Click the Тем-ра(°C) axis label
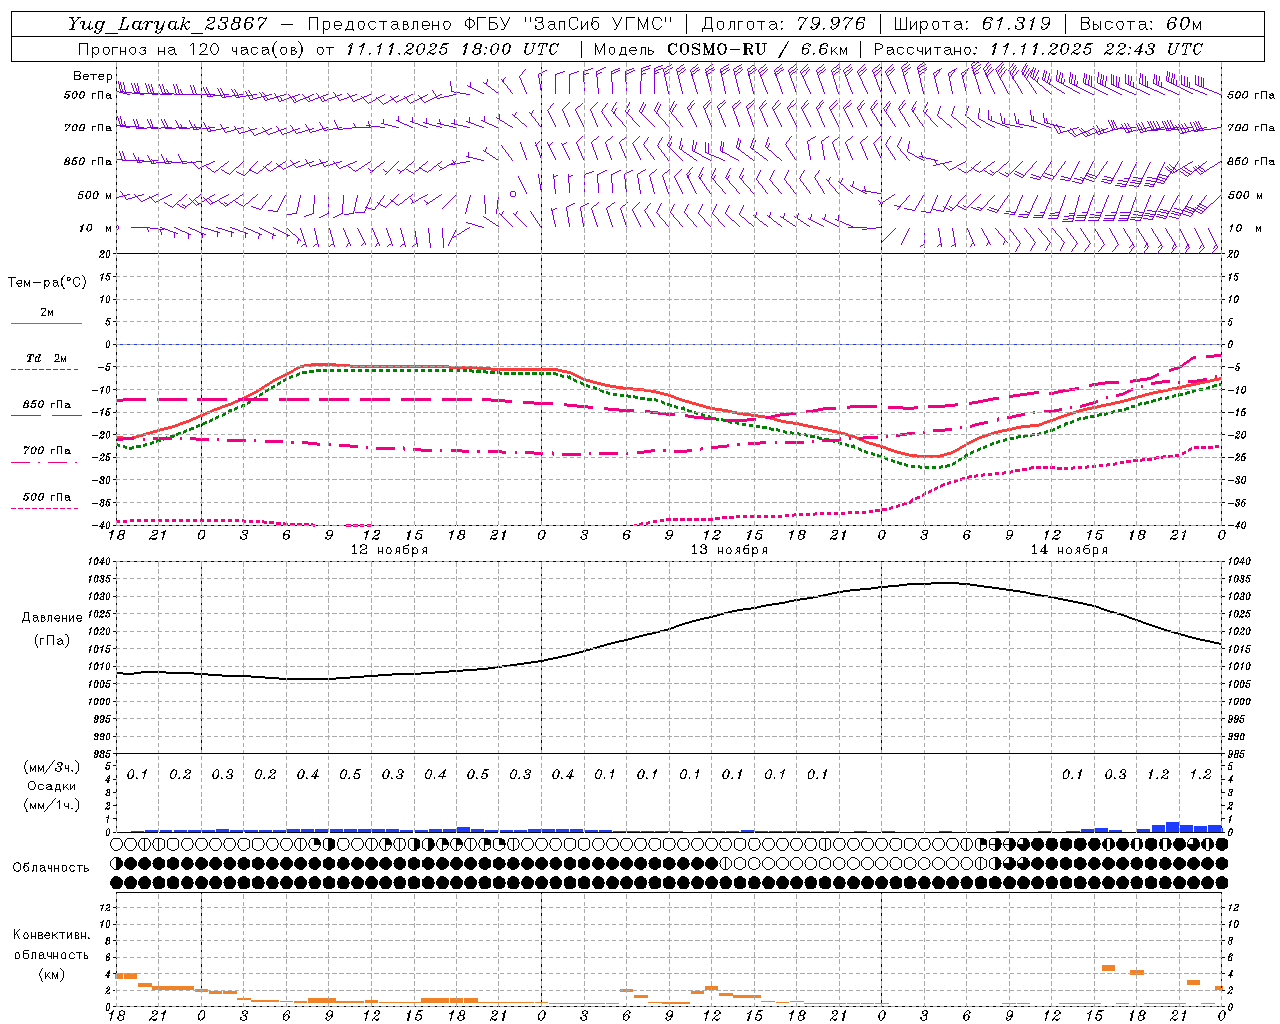This screenshot has width=1280, height=1024. [x=47, y=283]
